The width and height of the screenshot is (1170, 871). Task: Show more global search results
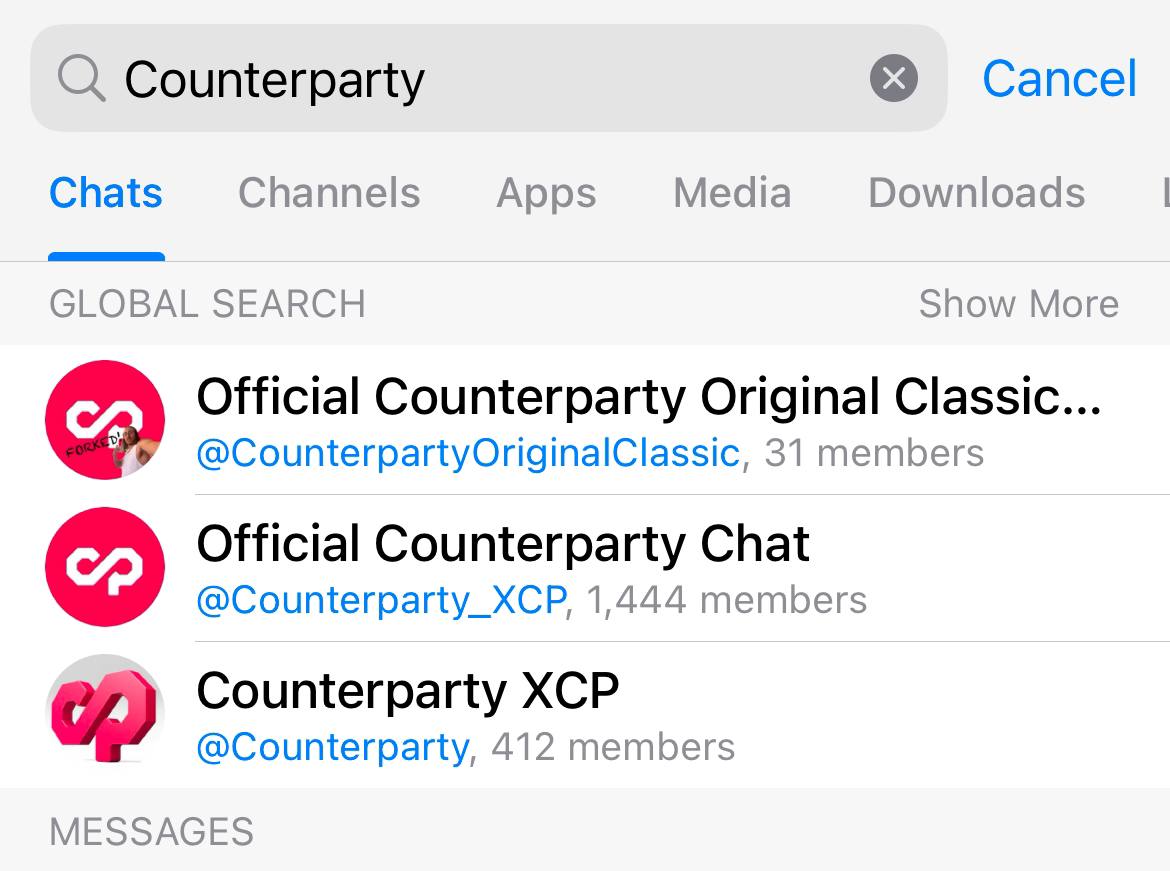coord(1018,303)
